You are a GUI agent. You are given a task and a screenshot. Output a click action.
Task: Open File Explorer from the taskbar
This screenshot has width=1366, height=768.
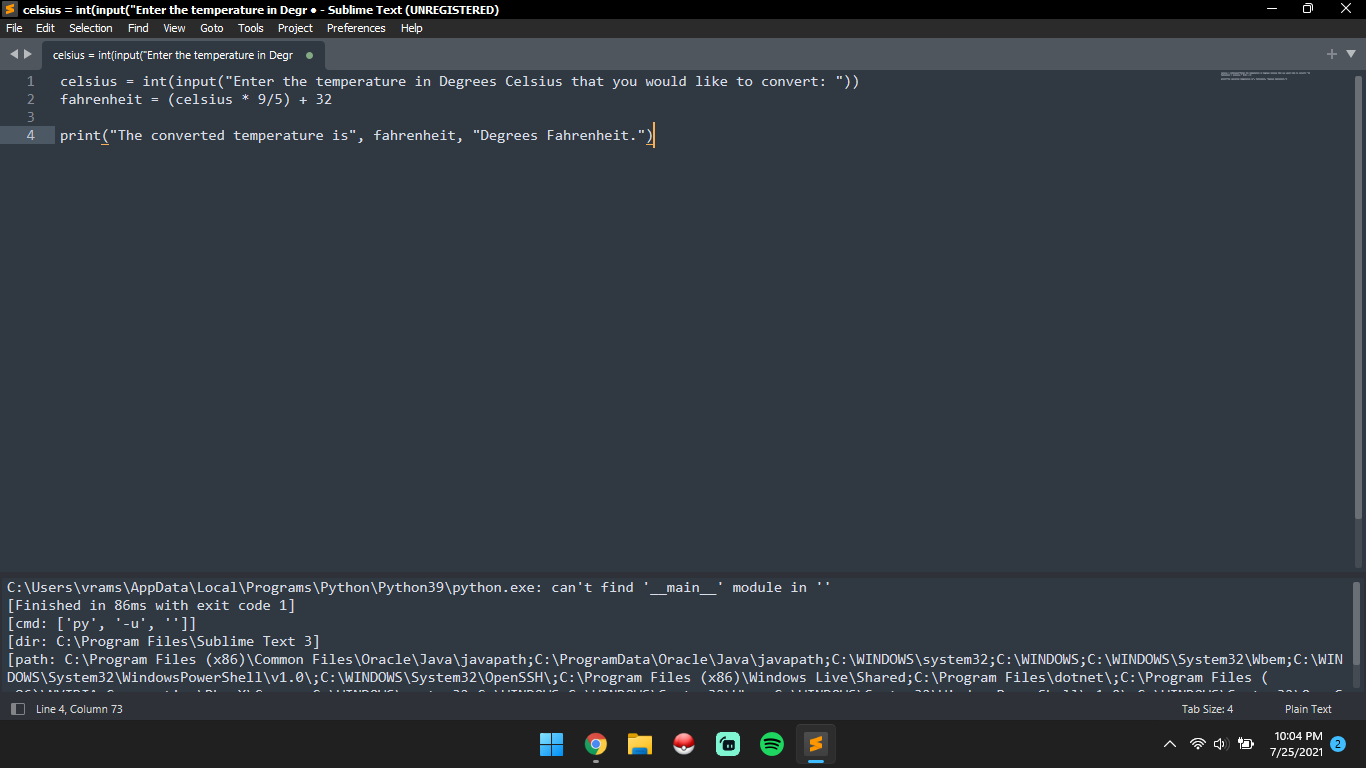pos(640,744)
